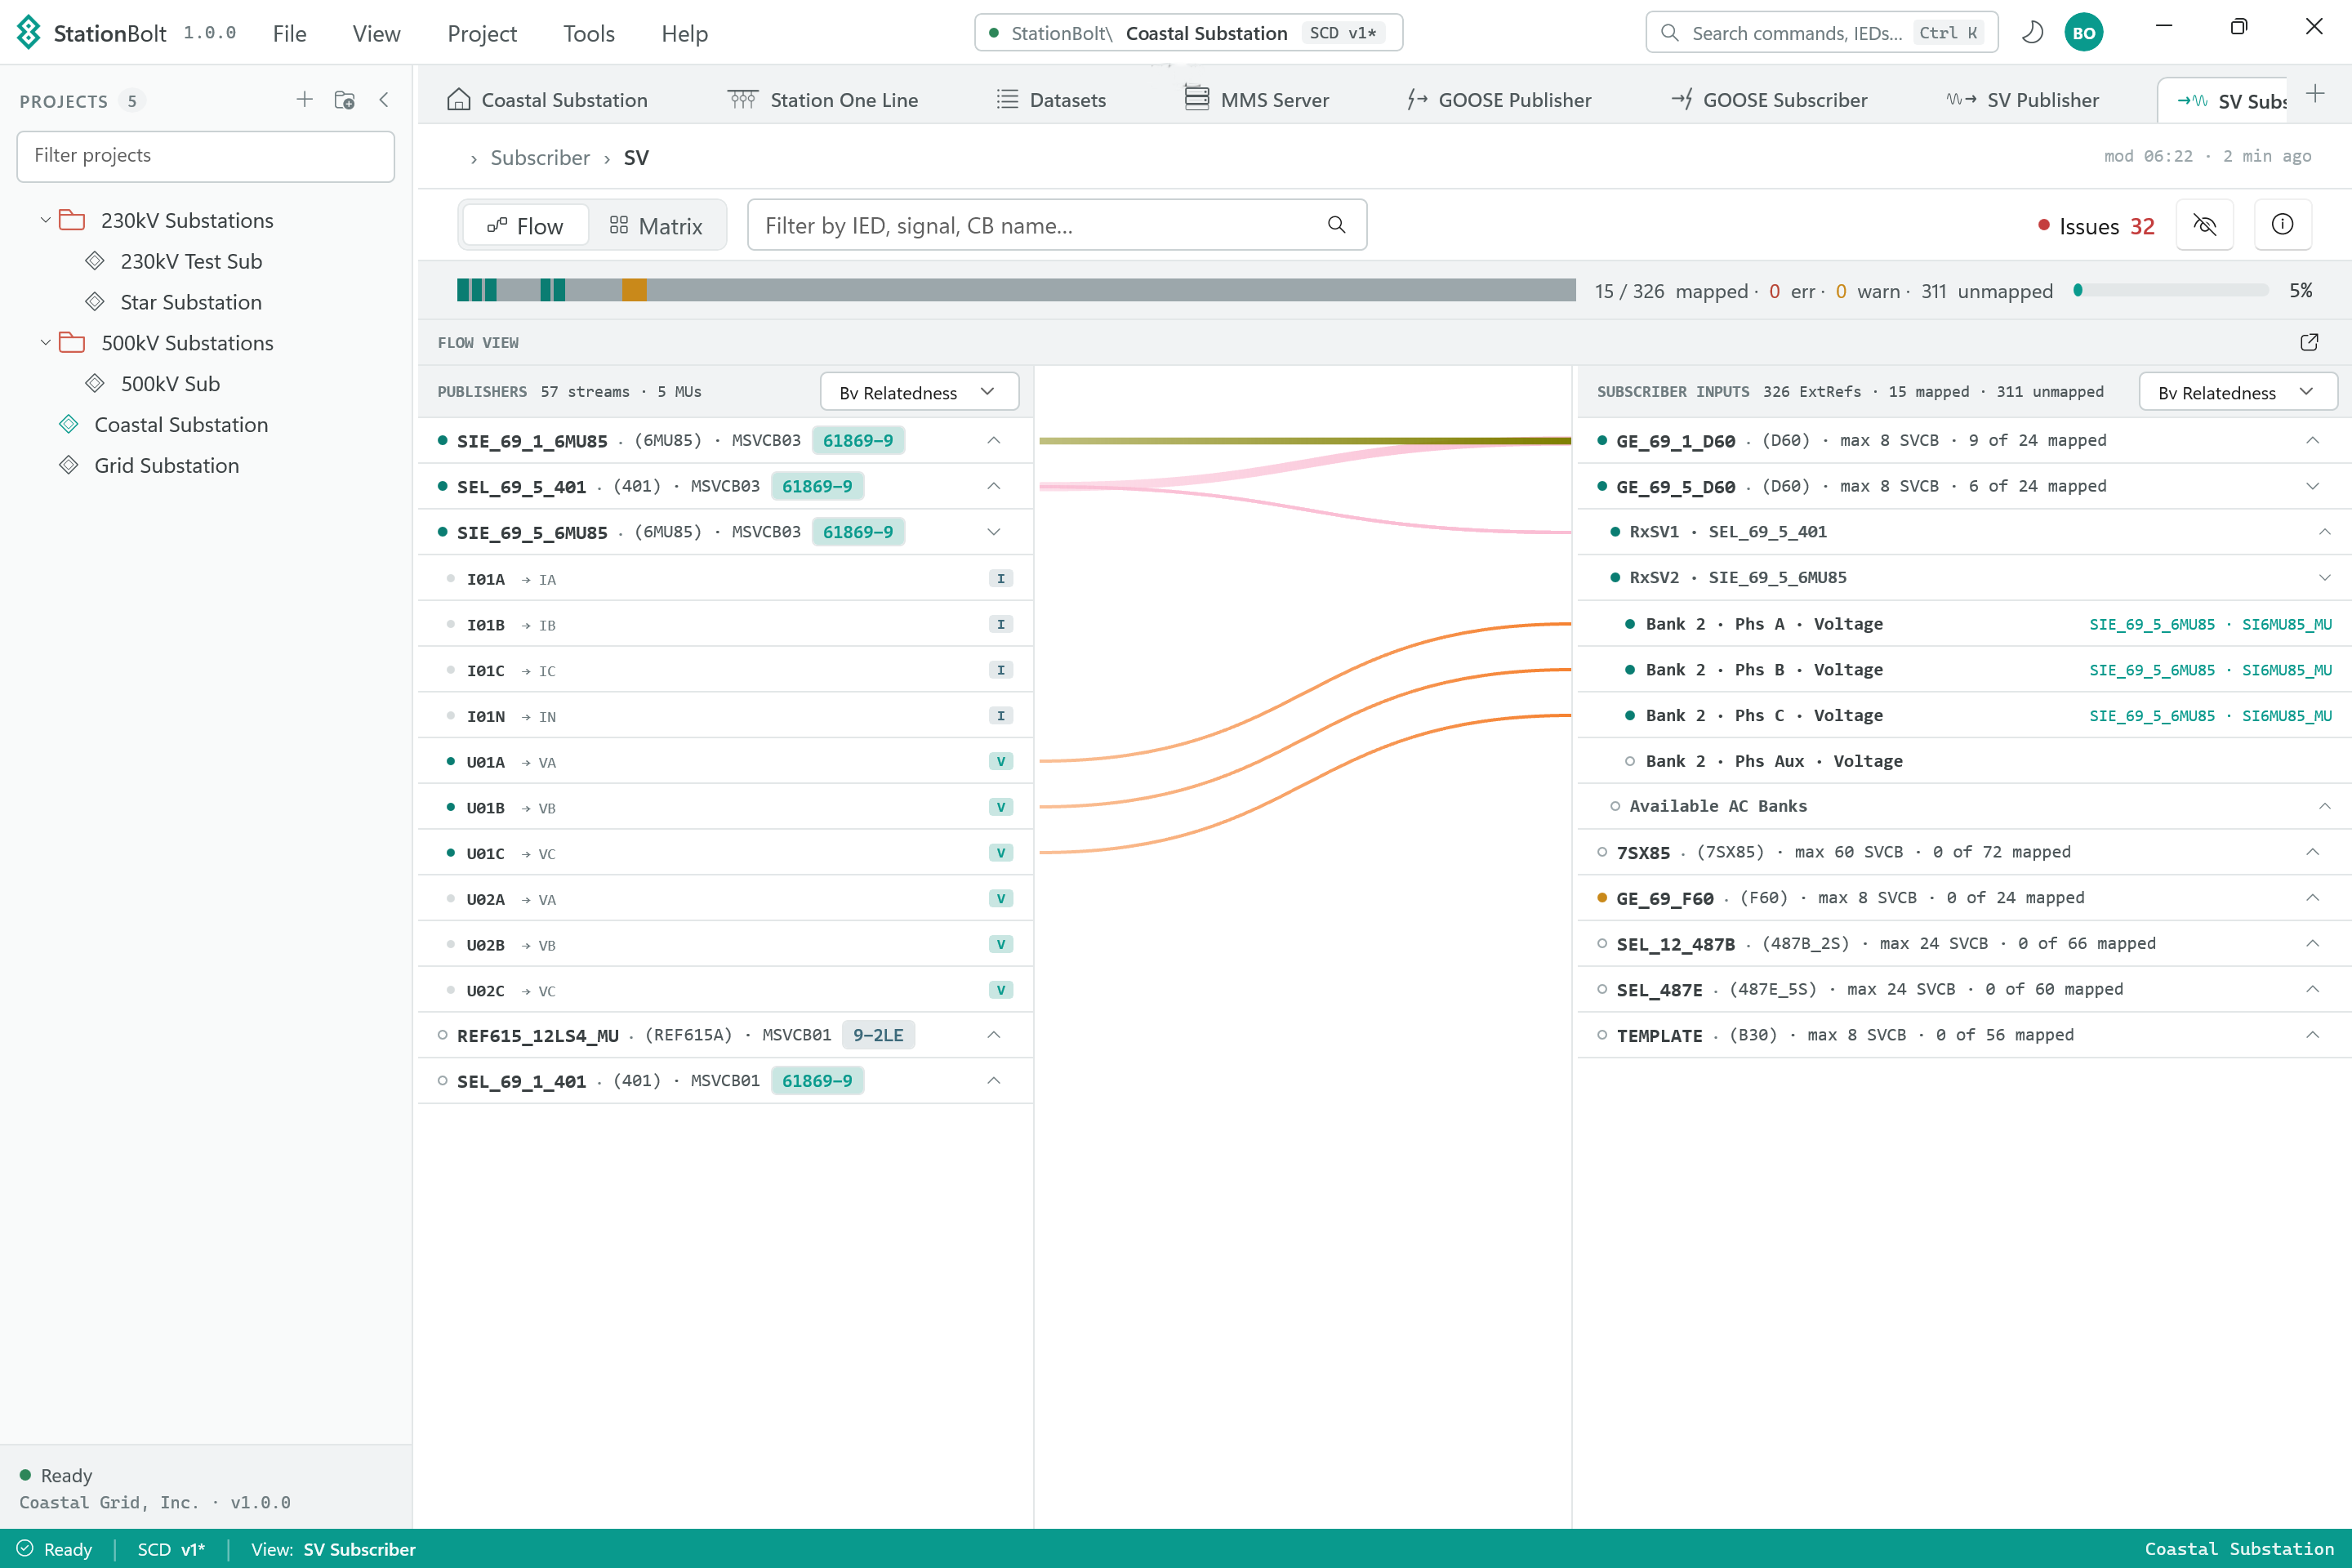Click the Grid Substation diamond icon

[68, 465]
